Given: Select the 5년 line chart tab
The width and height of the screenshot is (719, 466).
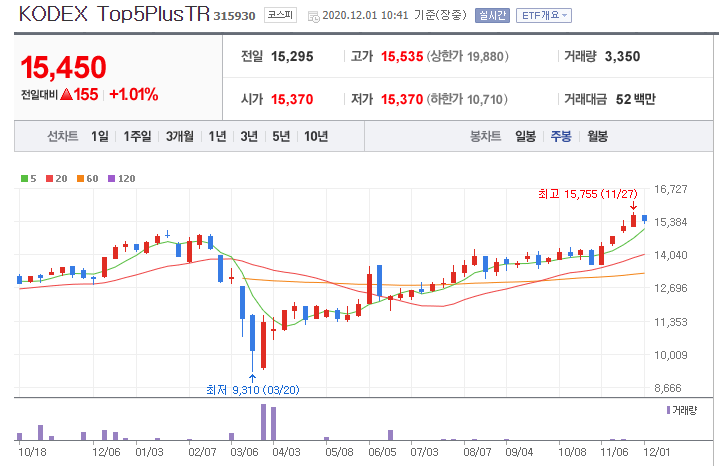Looking at the screenshot, I should (x=281, y=136).
